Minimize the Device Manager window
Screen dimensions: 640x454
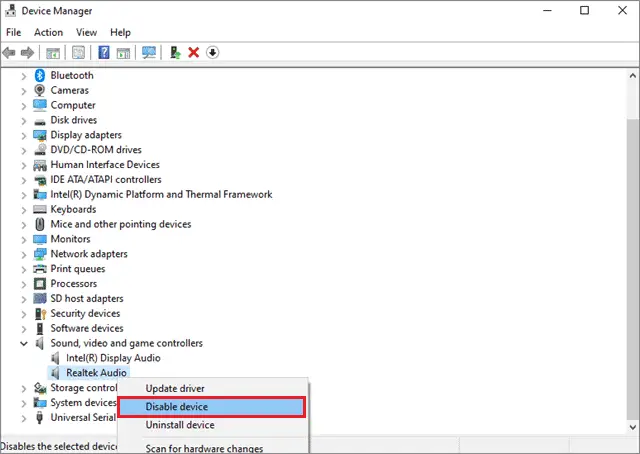(547, 10)
